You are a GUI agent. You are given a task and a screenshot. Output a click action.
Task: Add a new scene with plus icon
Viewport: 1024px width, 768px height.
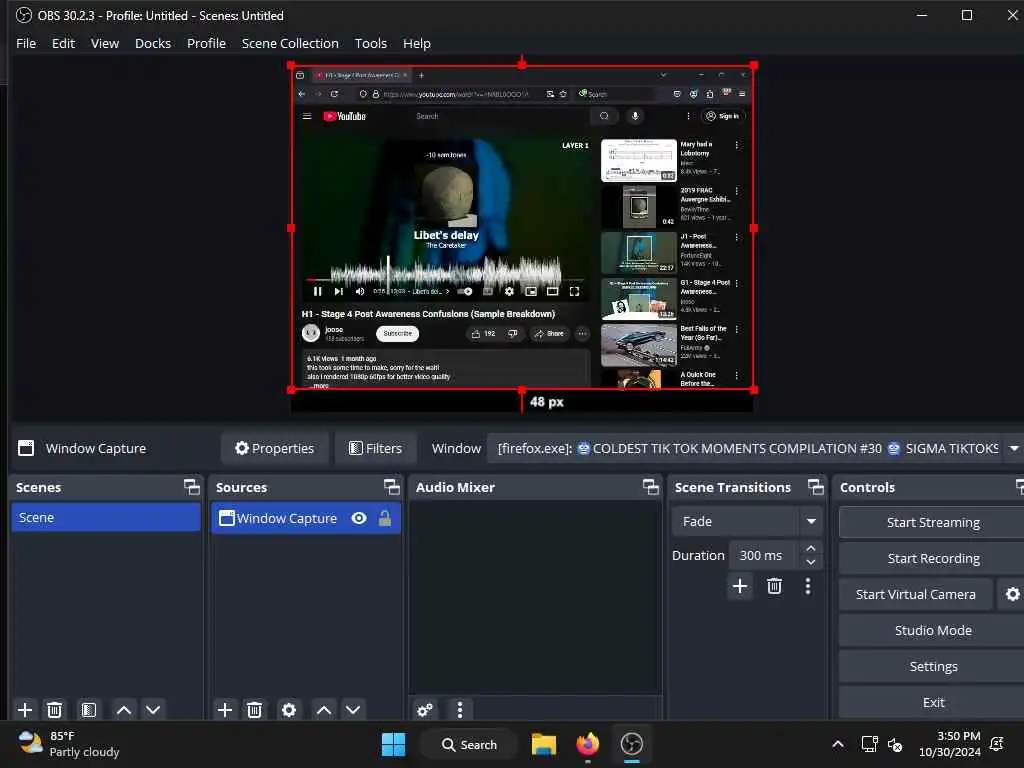click(25, 709)
